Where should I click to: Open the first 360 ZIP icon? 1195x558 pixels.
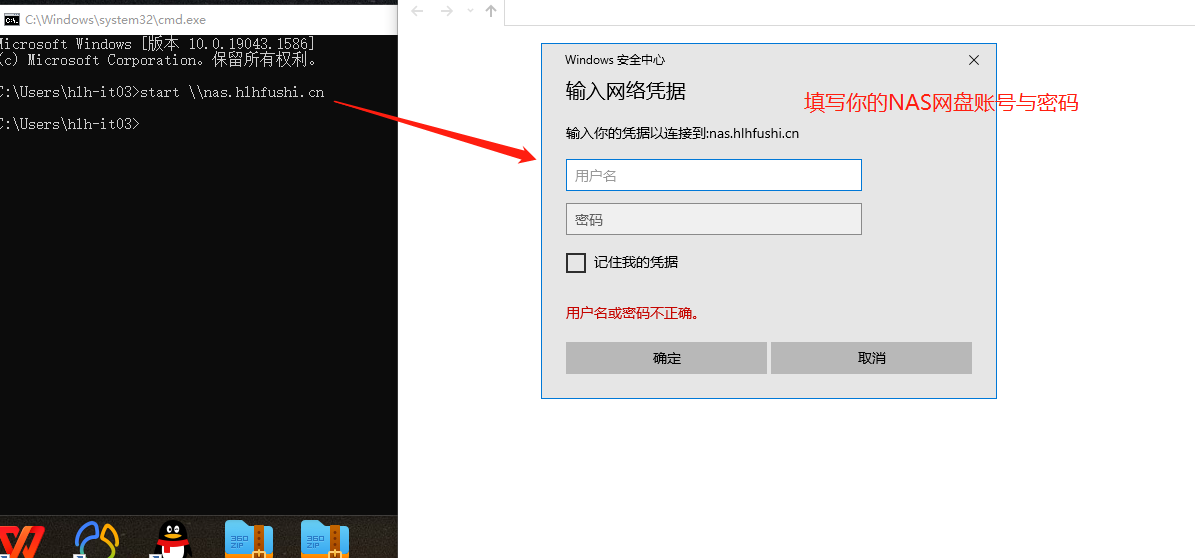pyautogui.click(x=248, y=540)
